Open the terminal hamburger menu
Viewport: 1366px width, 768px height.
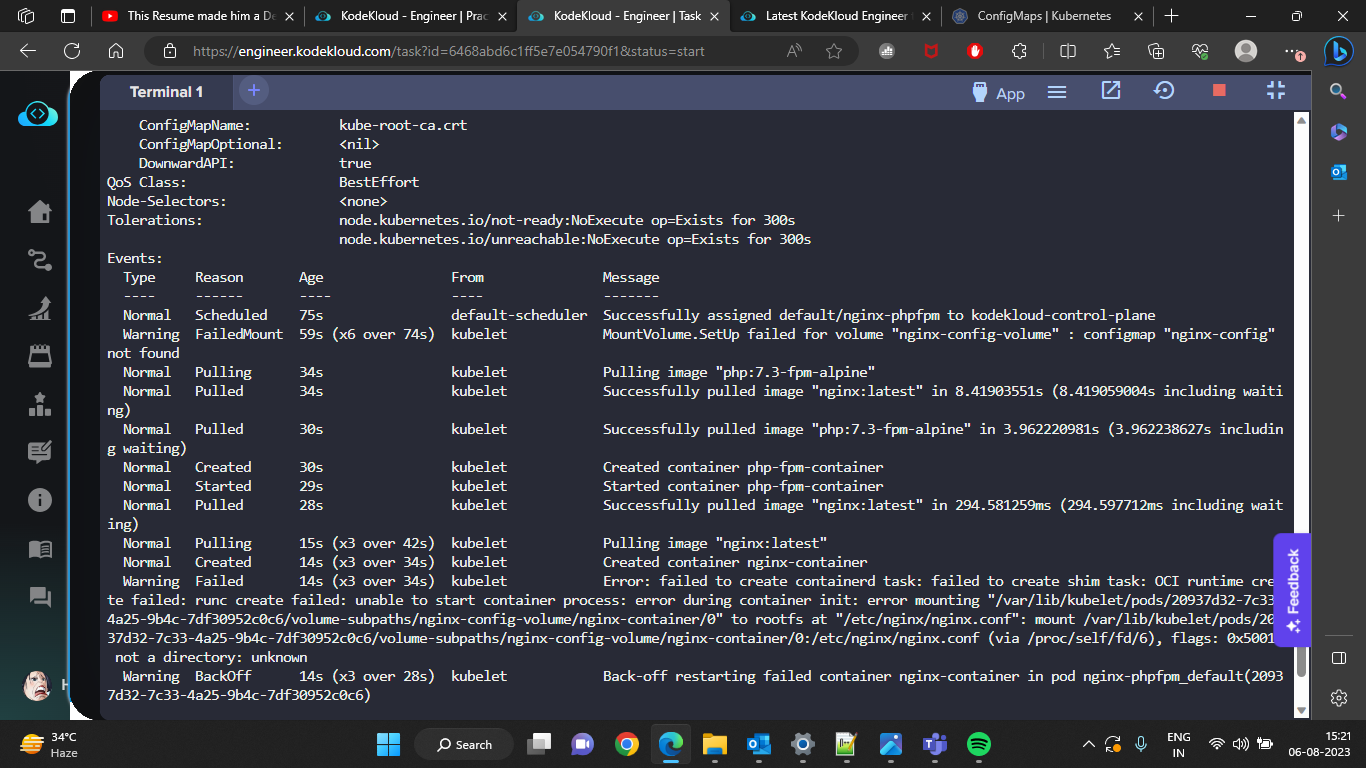pyautogui.click(x=1057, y=92)
